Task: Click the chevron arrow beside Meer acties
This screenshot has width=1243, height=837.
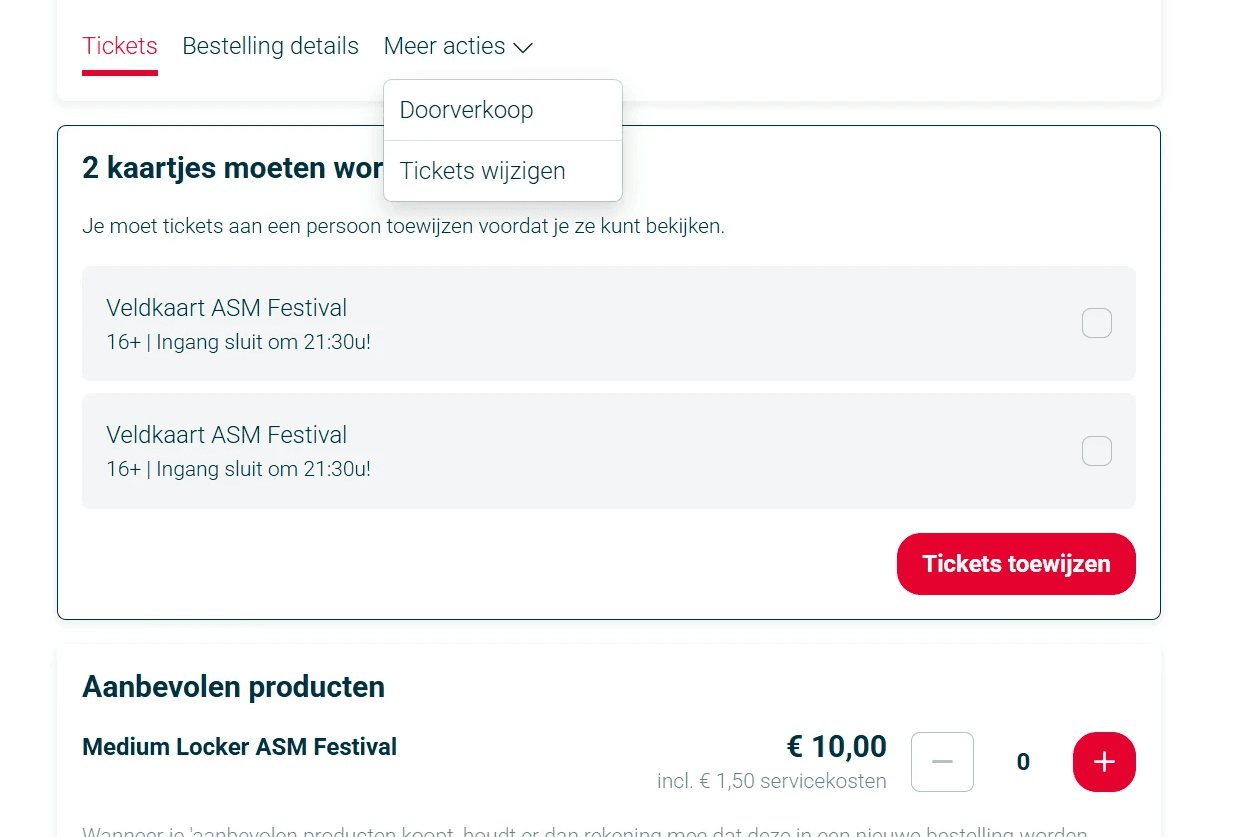Action: (x=523, y=47)
